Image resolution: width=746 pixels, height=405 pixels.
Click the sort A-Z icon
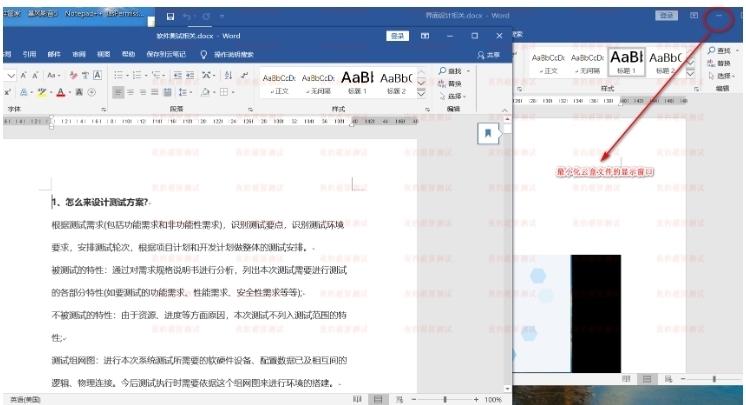pyautogui.click(x=228, y=75)
